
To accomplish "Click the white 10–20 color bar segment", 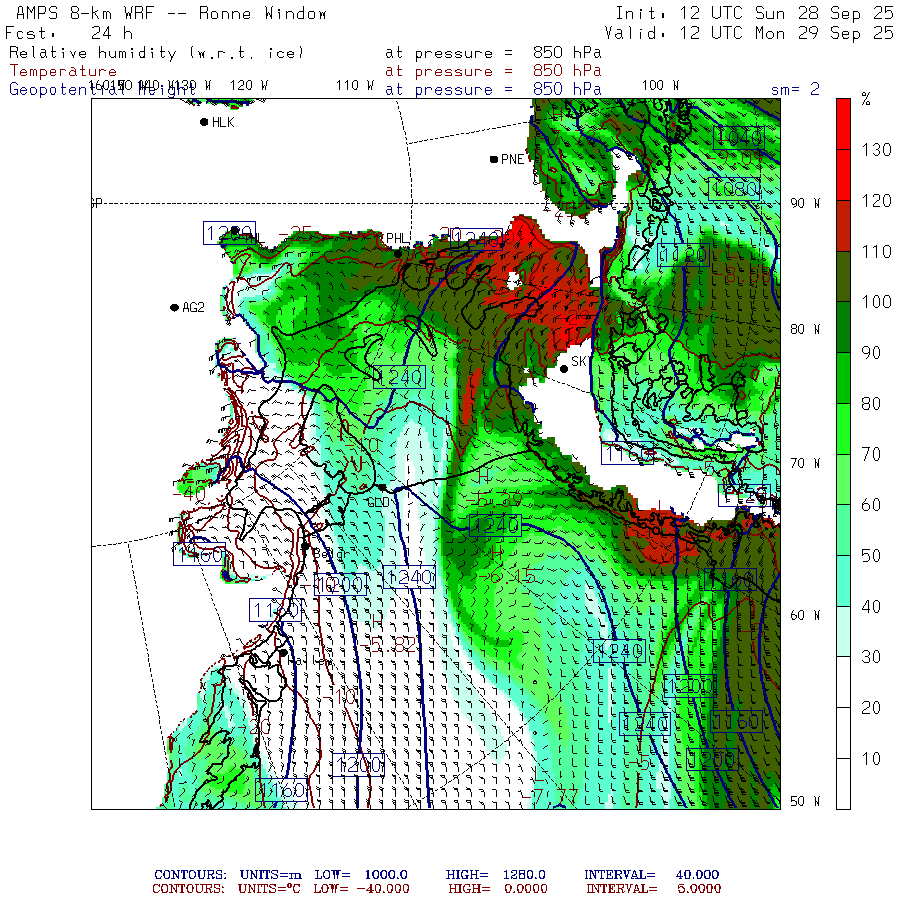I will pos(843,733).
